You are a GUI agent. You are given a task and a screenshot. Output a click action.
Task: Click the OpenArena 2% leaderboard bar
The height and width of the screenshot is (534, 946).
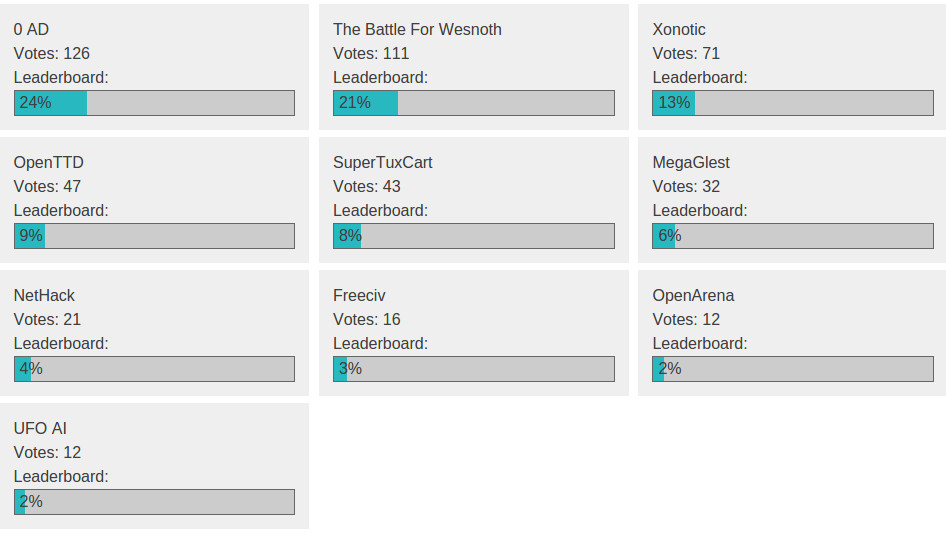click(x=793, y=369)
